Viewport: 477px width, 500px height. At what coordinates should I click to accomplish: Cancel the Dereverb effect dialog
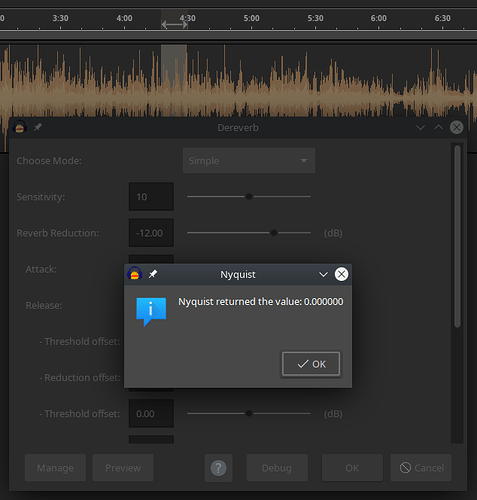pos(421,468)
